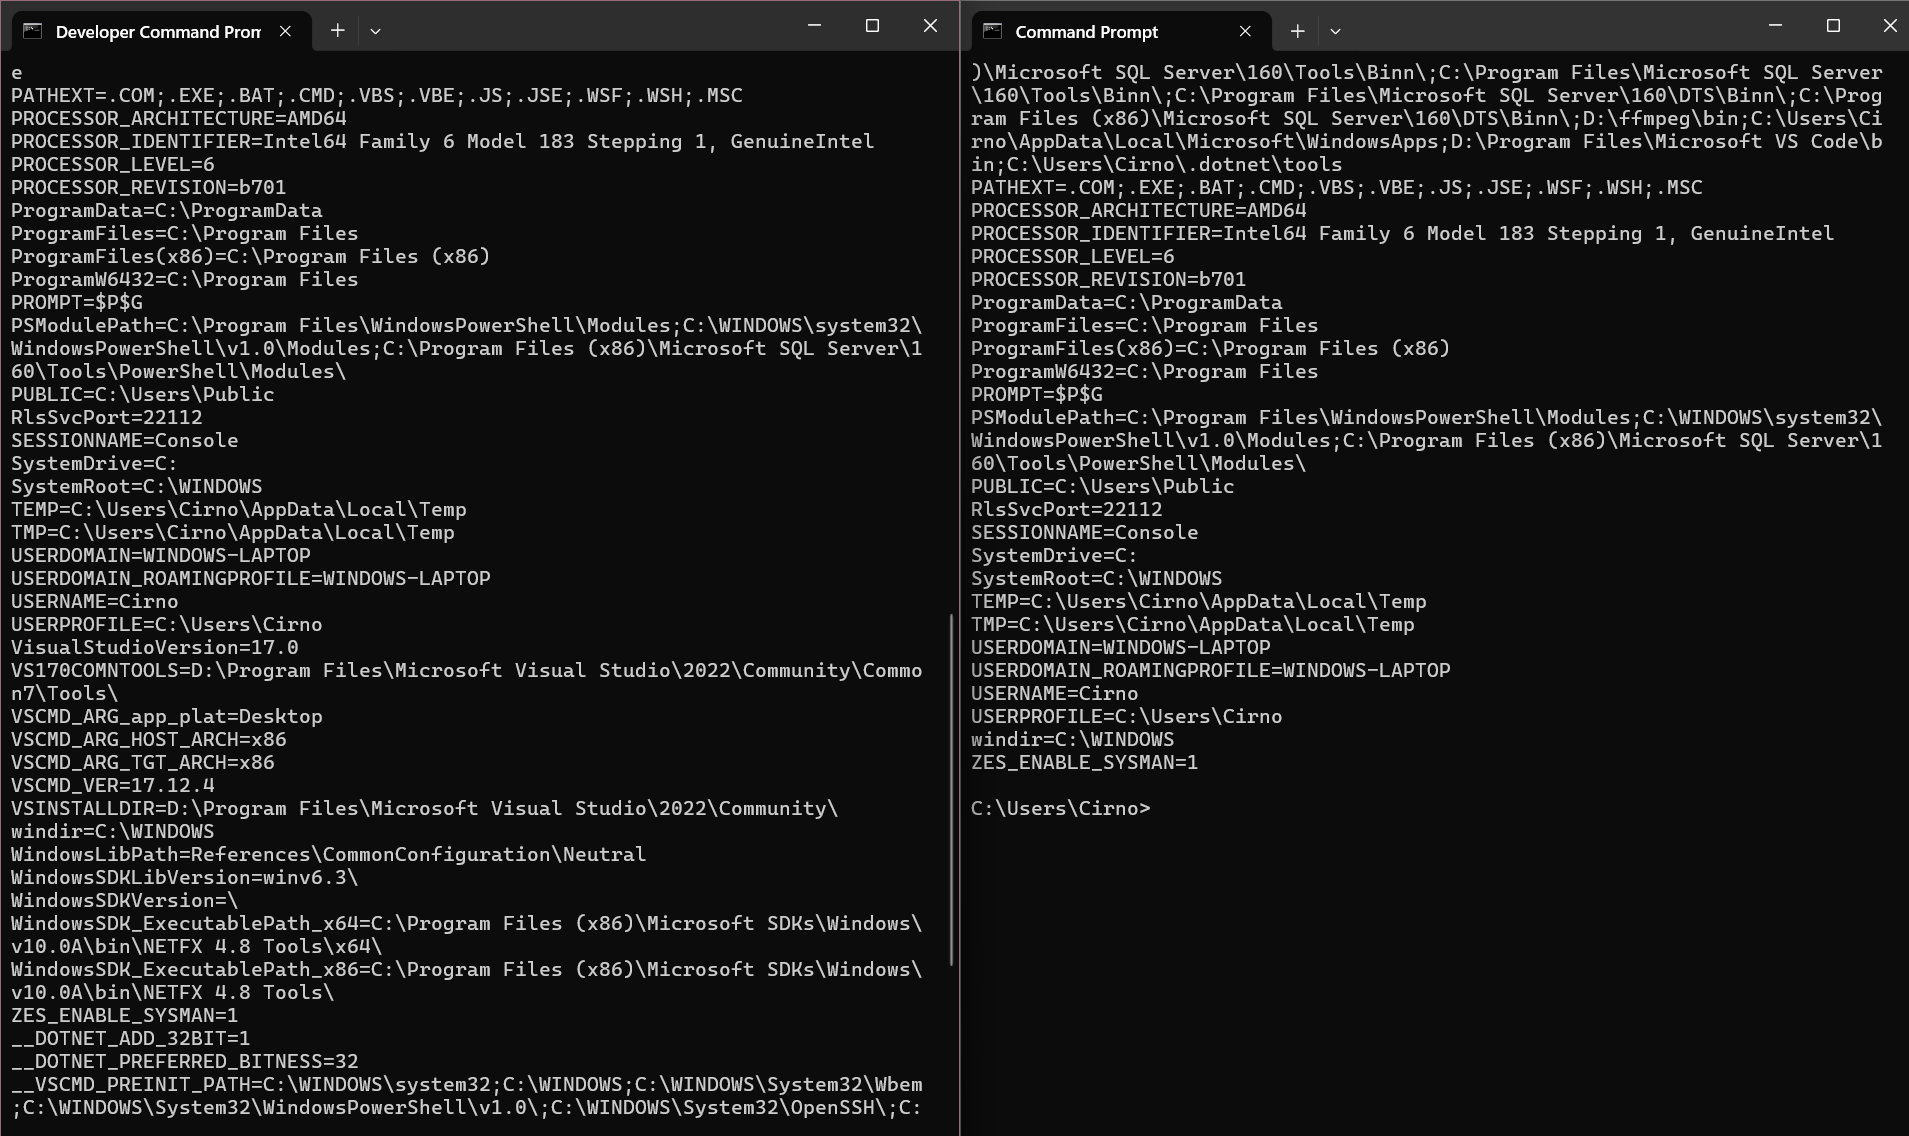Close the Command Prompt tab
The height and width of the screenshot is (1136, 1909).
(x=1245, y=31)
